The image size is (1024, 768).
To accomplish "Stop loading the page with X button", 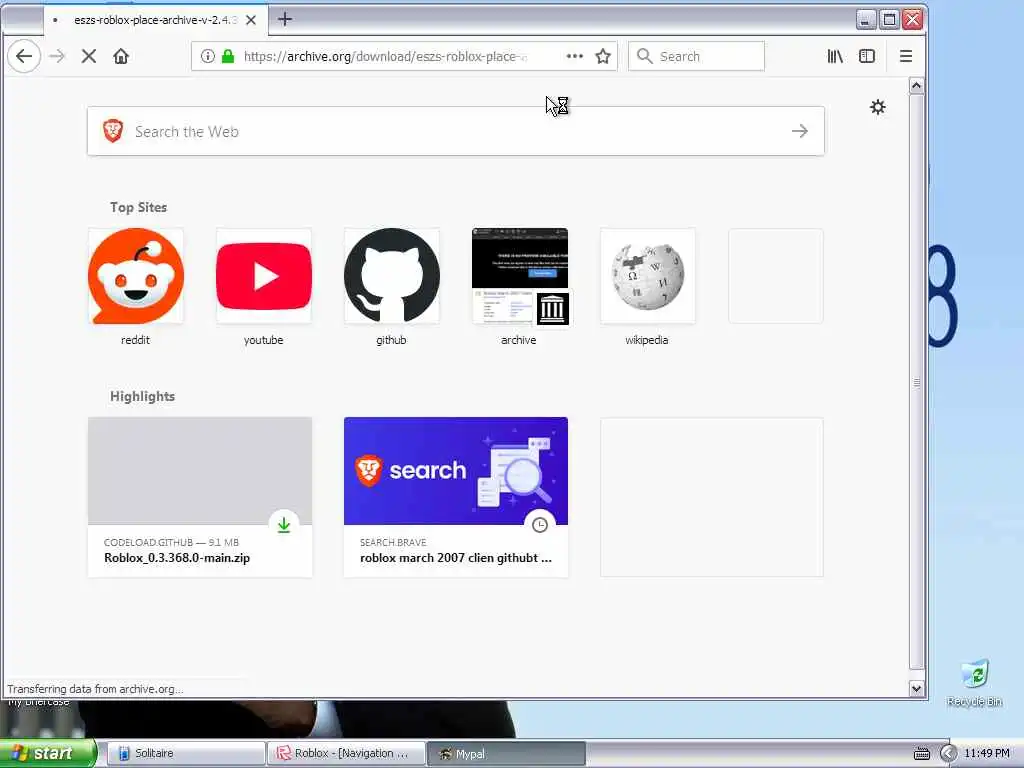I will (89, 56).
